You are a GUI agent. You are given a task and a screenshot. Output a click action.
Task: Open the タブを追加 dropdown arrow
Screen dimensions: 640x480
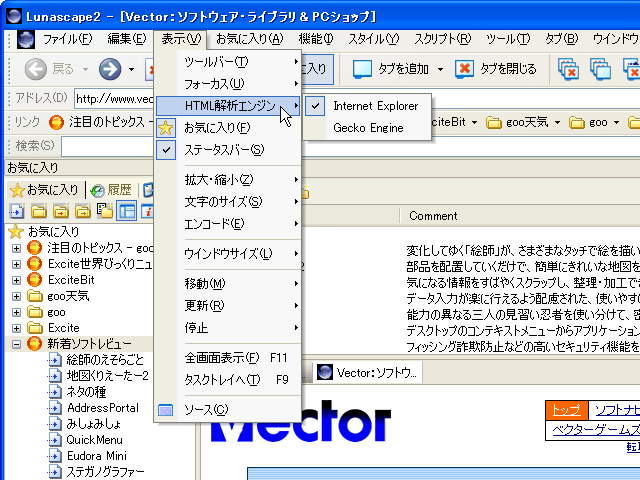(440, 69)
